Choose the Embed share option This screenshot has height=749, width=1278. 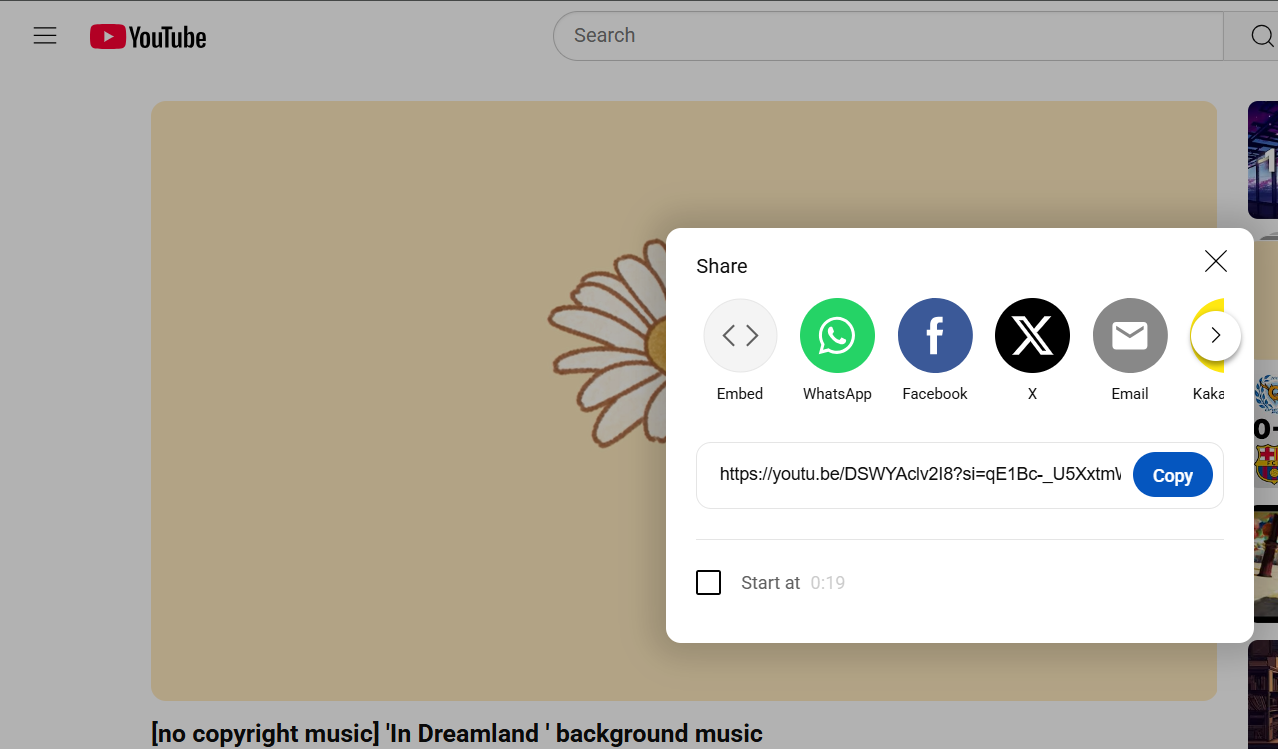pos(740,335)
